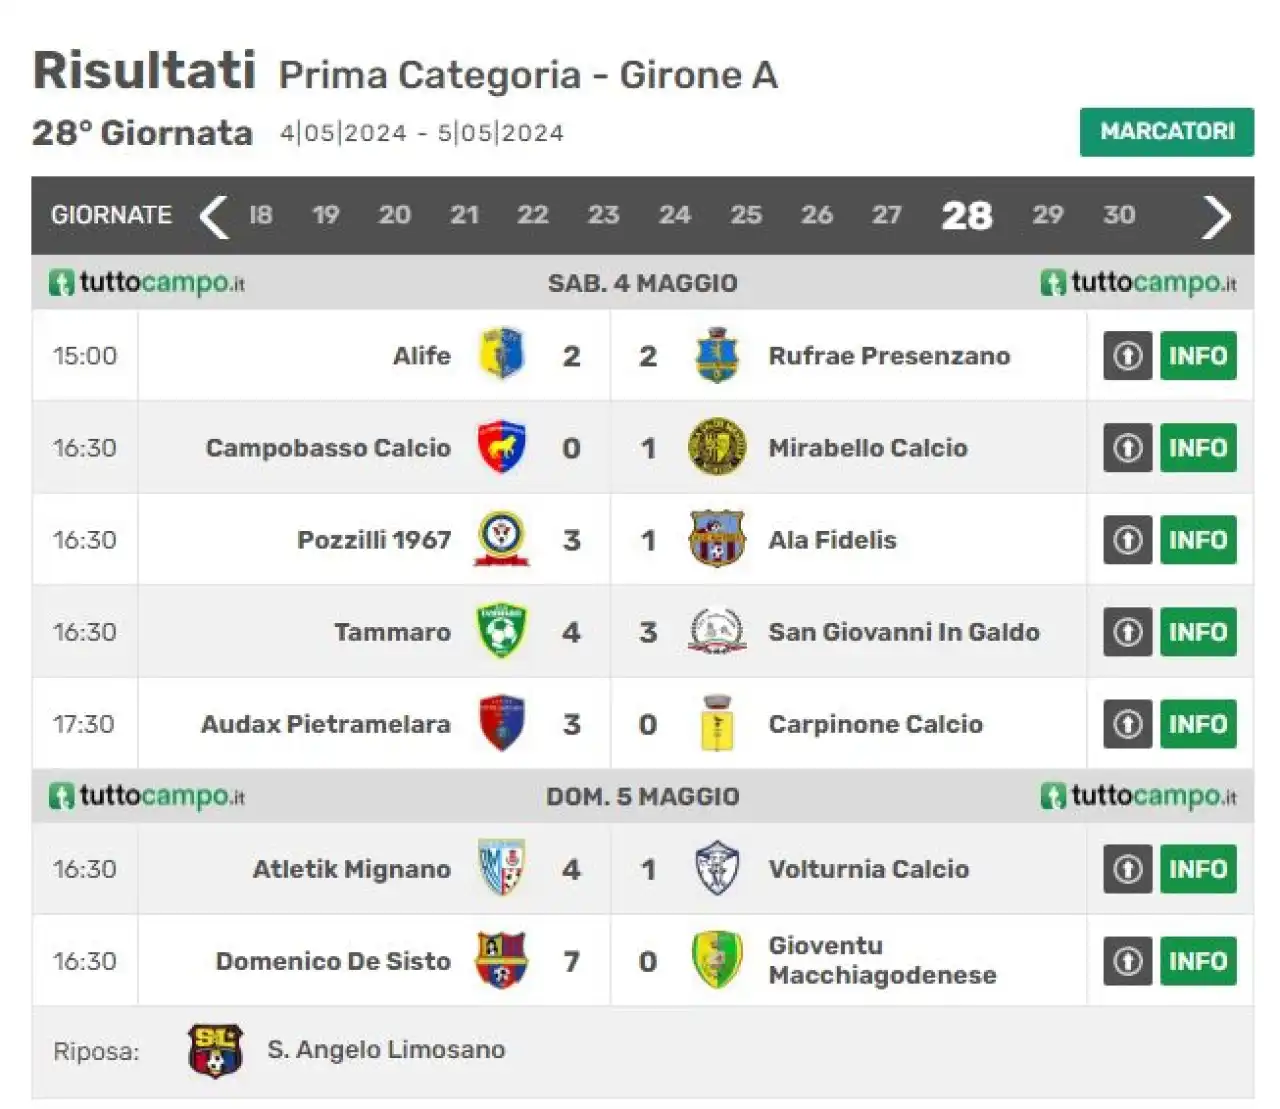Go to previous giornate with left arrow
Viewport: 1280px width, 1109px height.
(x=213, y=216)
